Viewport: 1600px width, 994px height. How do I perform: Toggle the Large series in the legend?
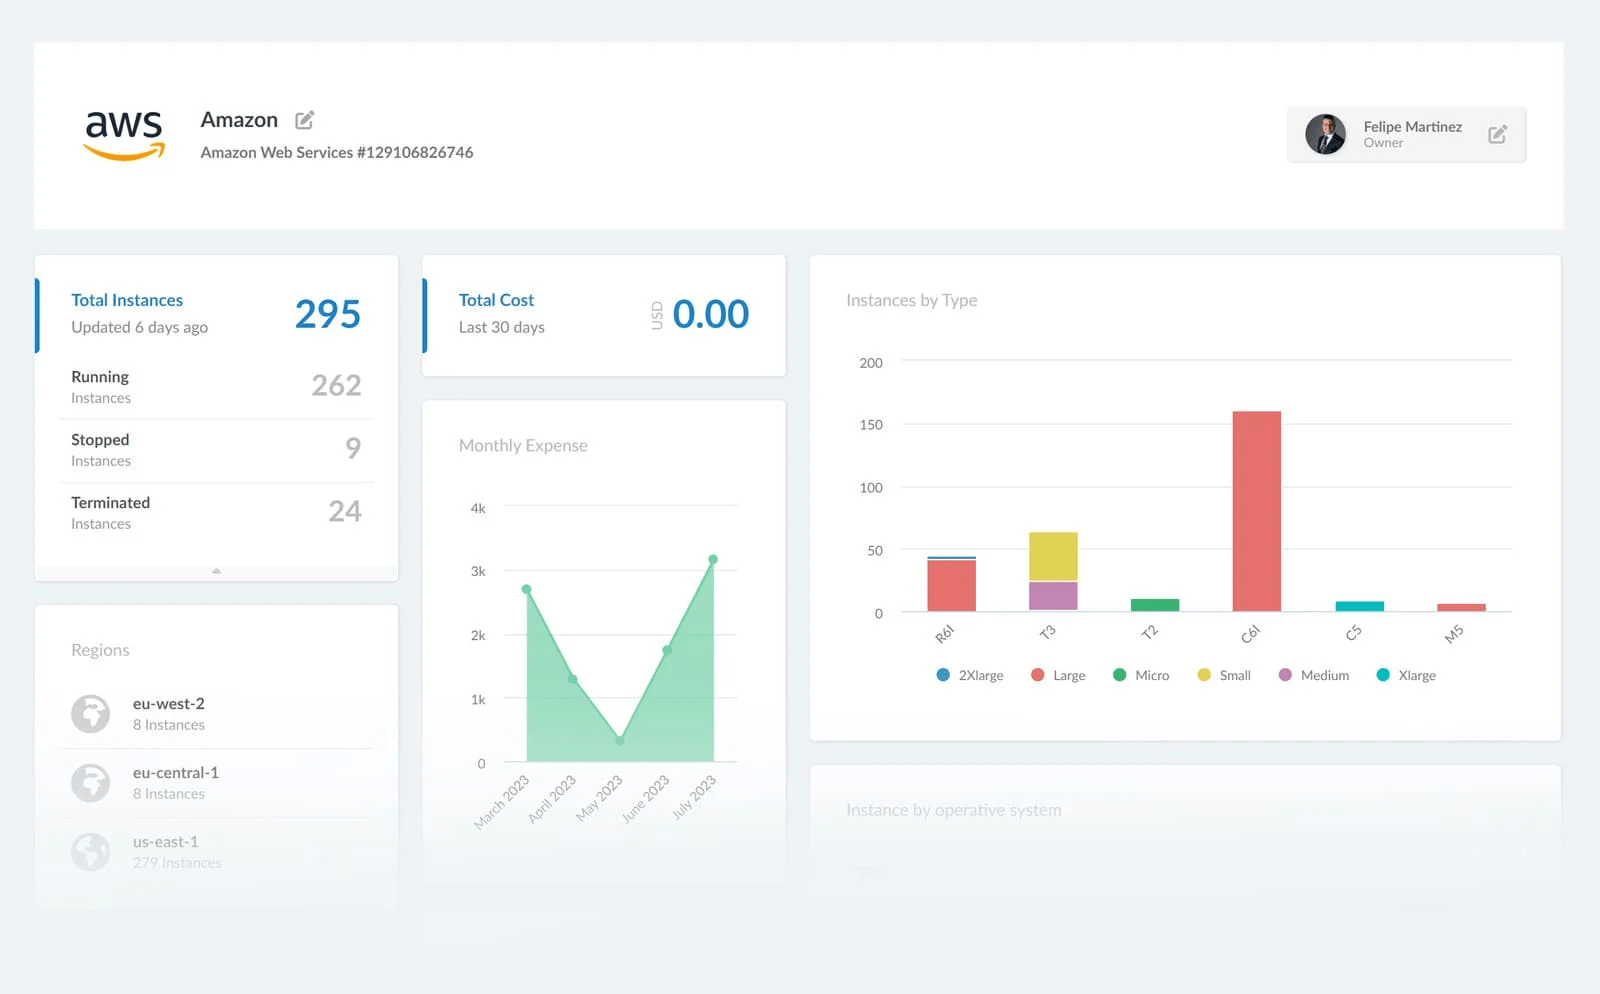click(x=1057, y=675)
